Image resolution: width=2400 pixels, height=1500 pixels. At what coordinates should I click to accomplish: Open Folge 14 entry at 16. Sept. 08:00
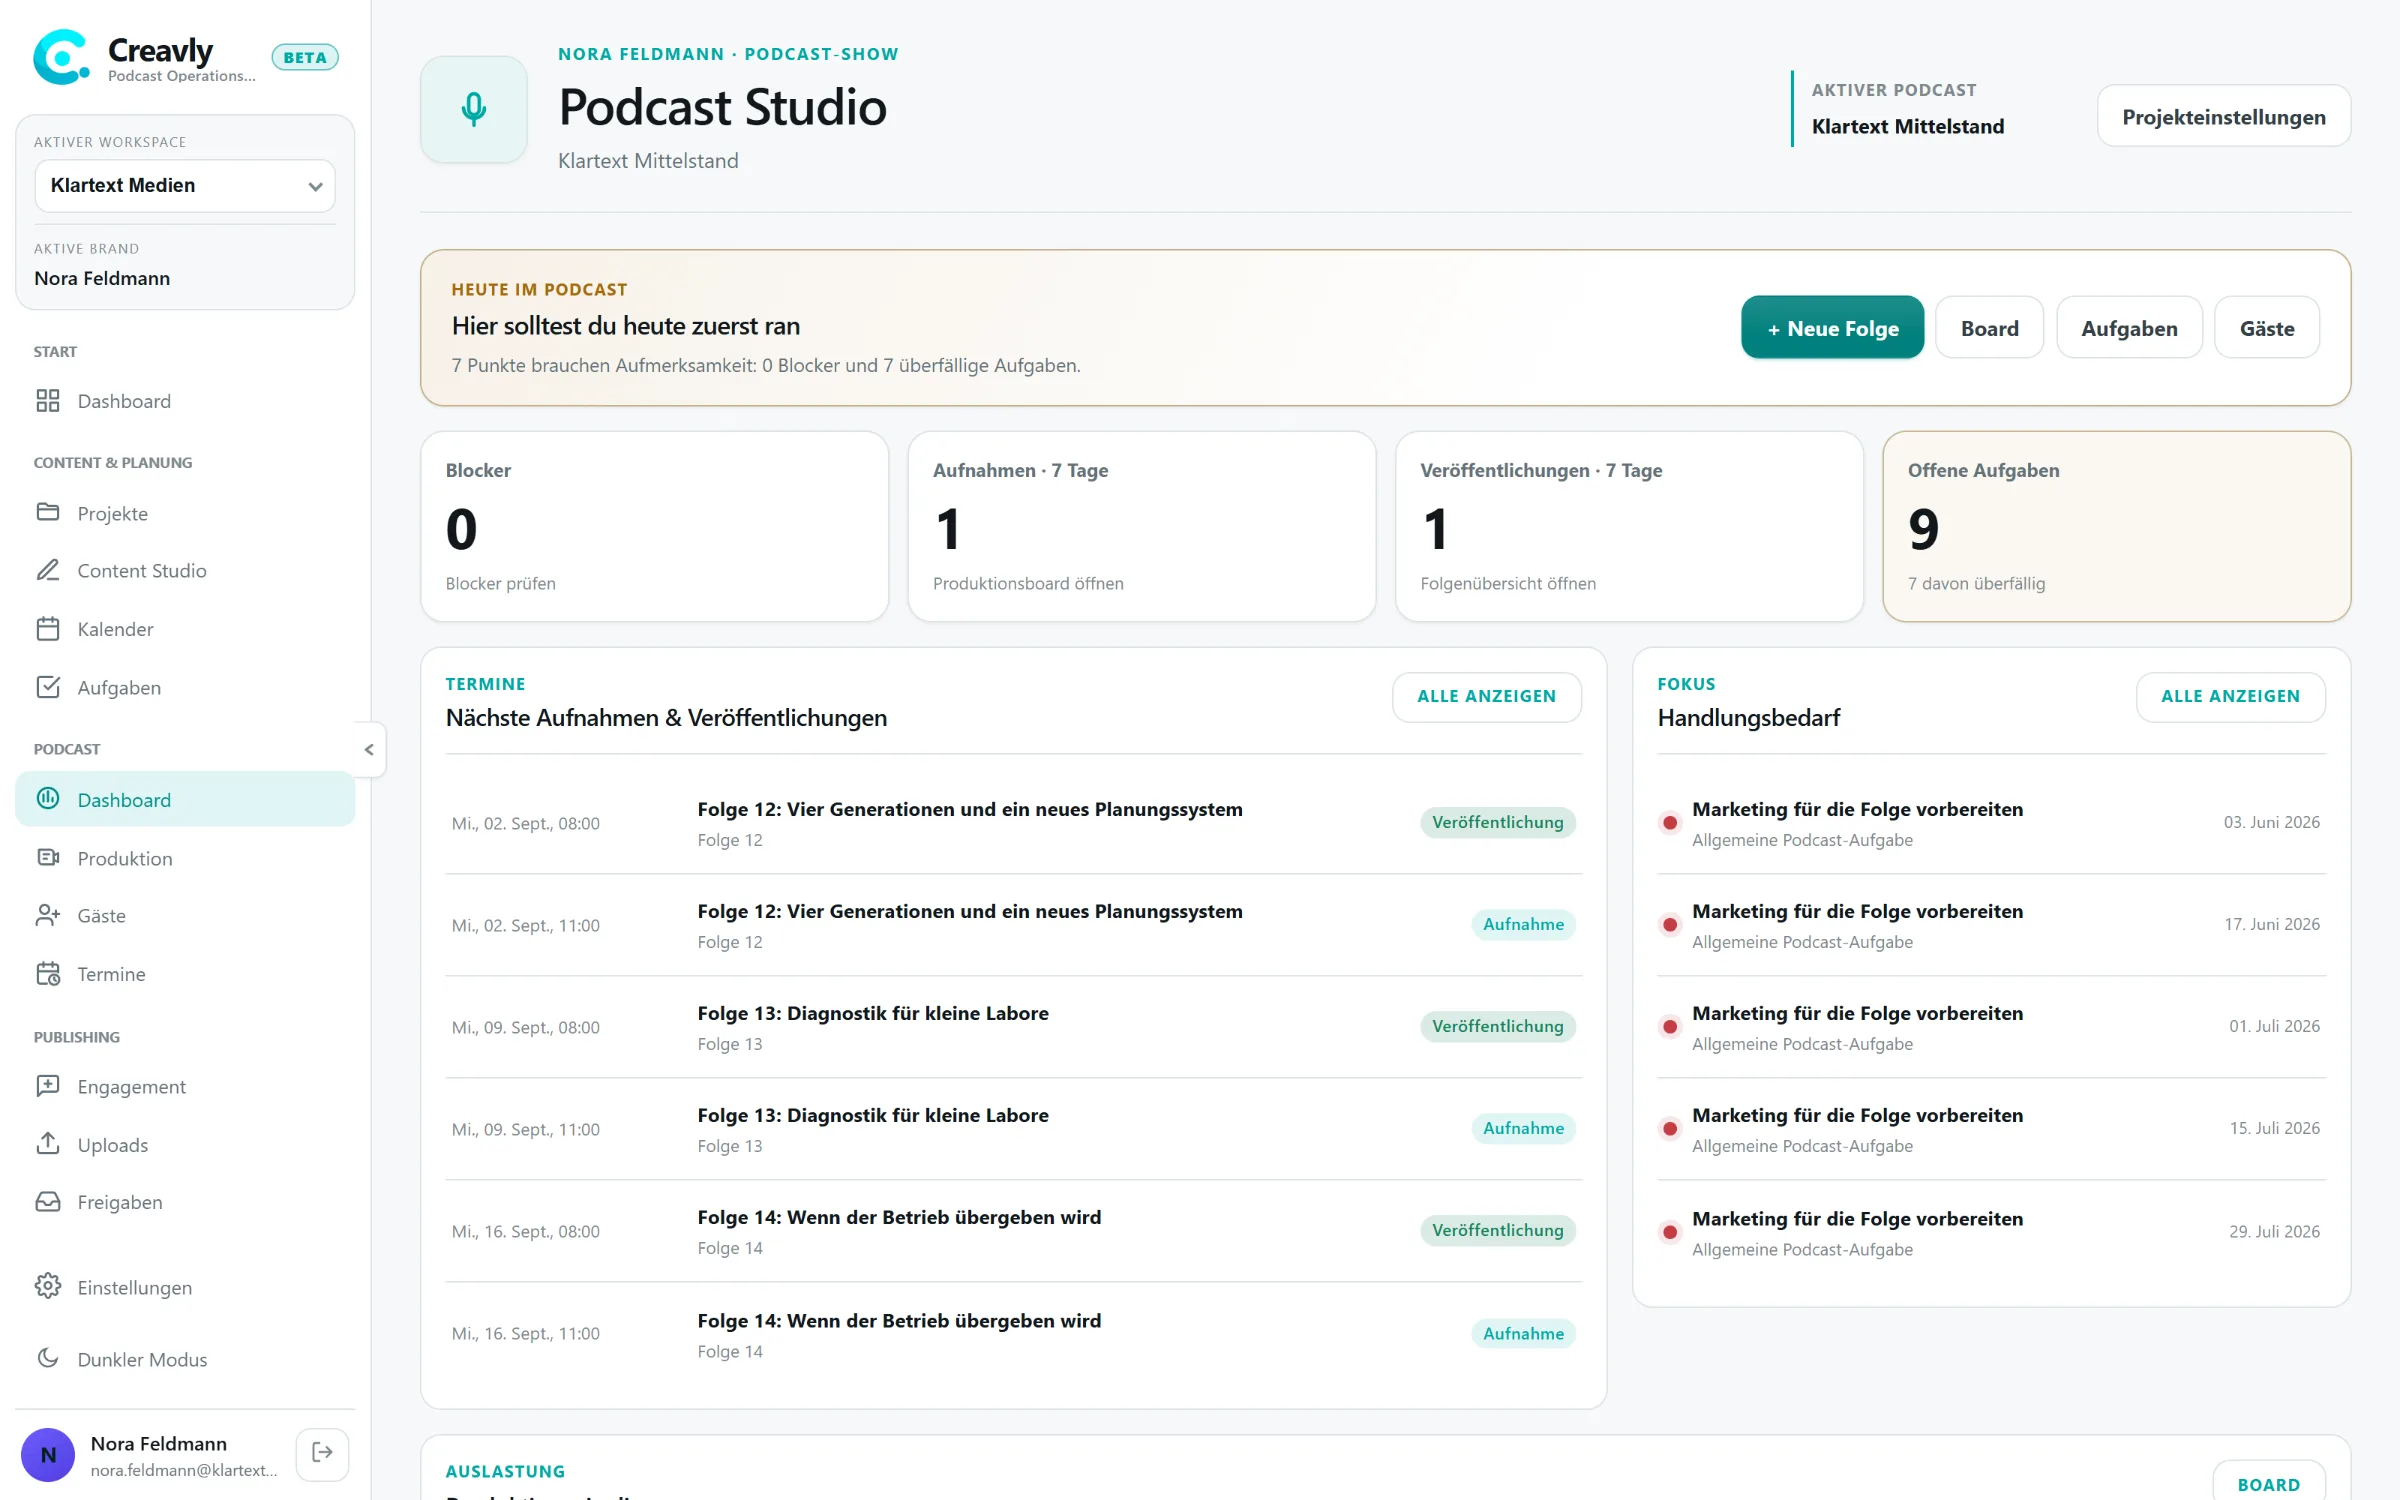coord(1013,1231)
